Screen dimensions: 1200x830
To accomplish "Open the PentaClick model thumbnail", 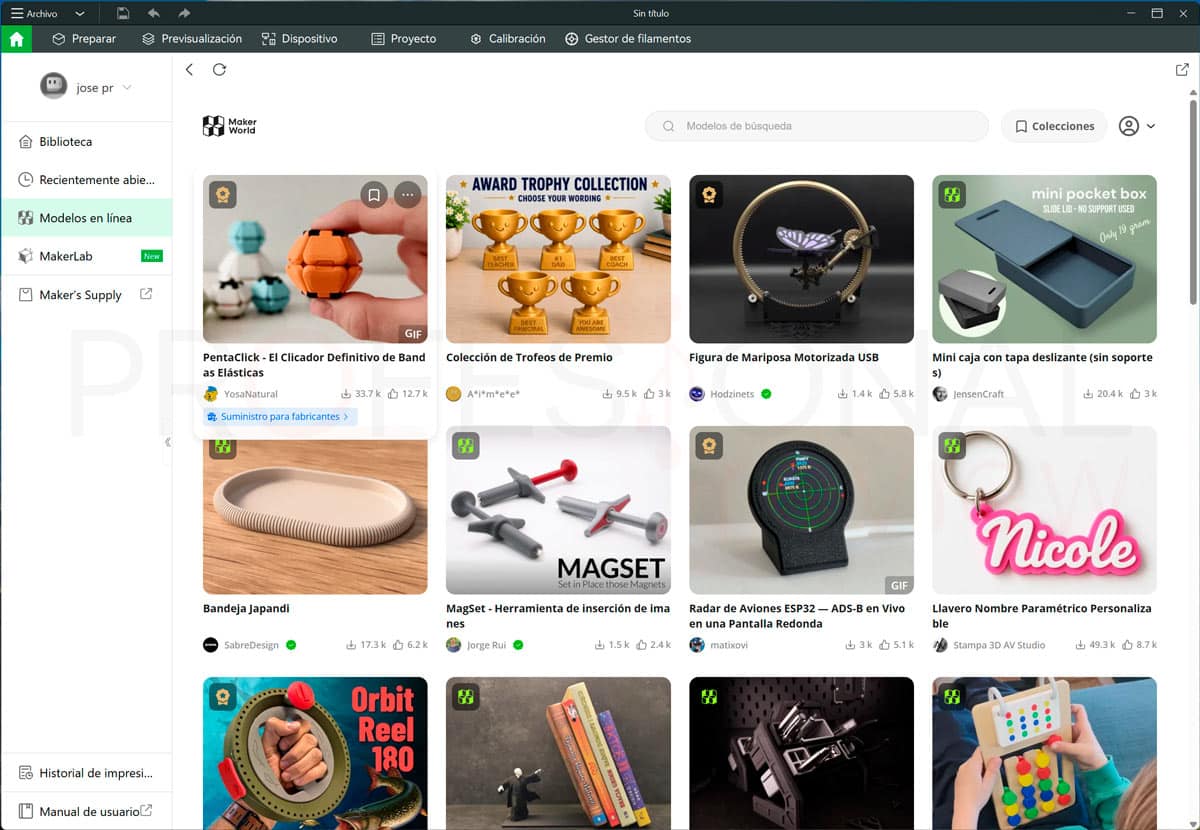I will point(315,259).
